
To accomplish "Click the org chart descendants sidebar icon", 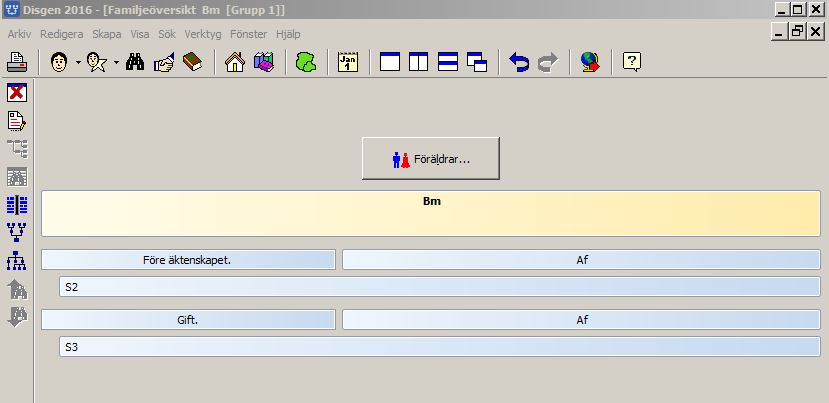I will pos(17,261).
